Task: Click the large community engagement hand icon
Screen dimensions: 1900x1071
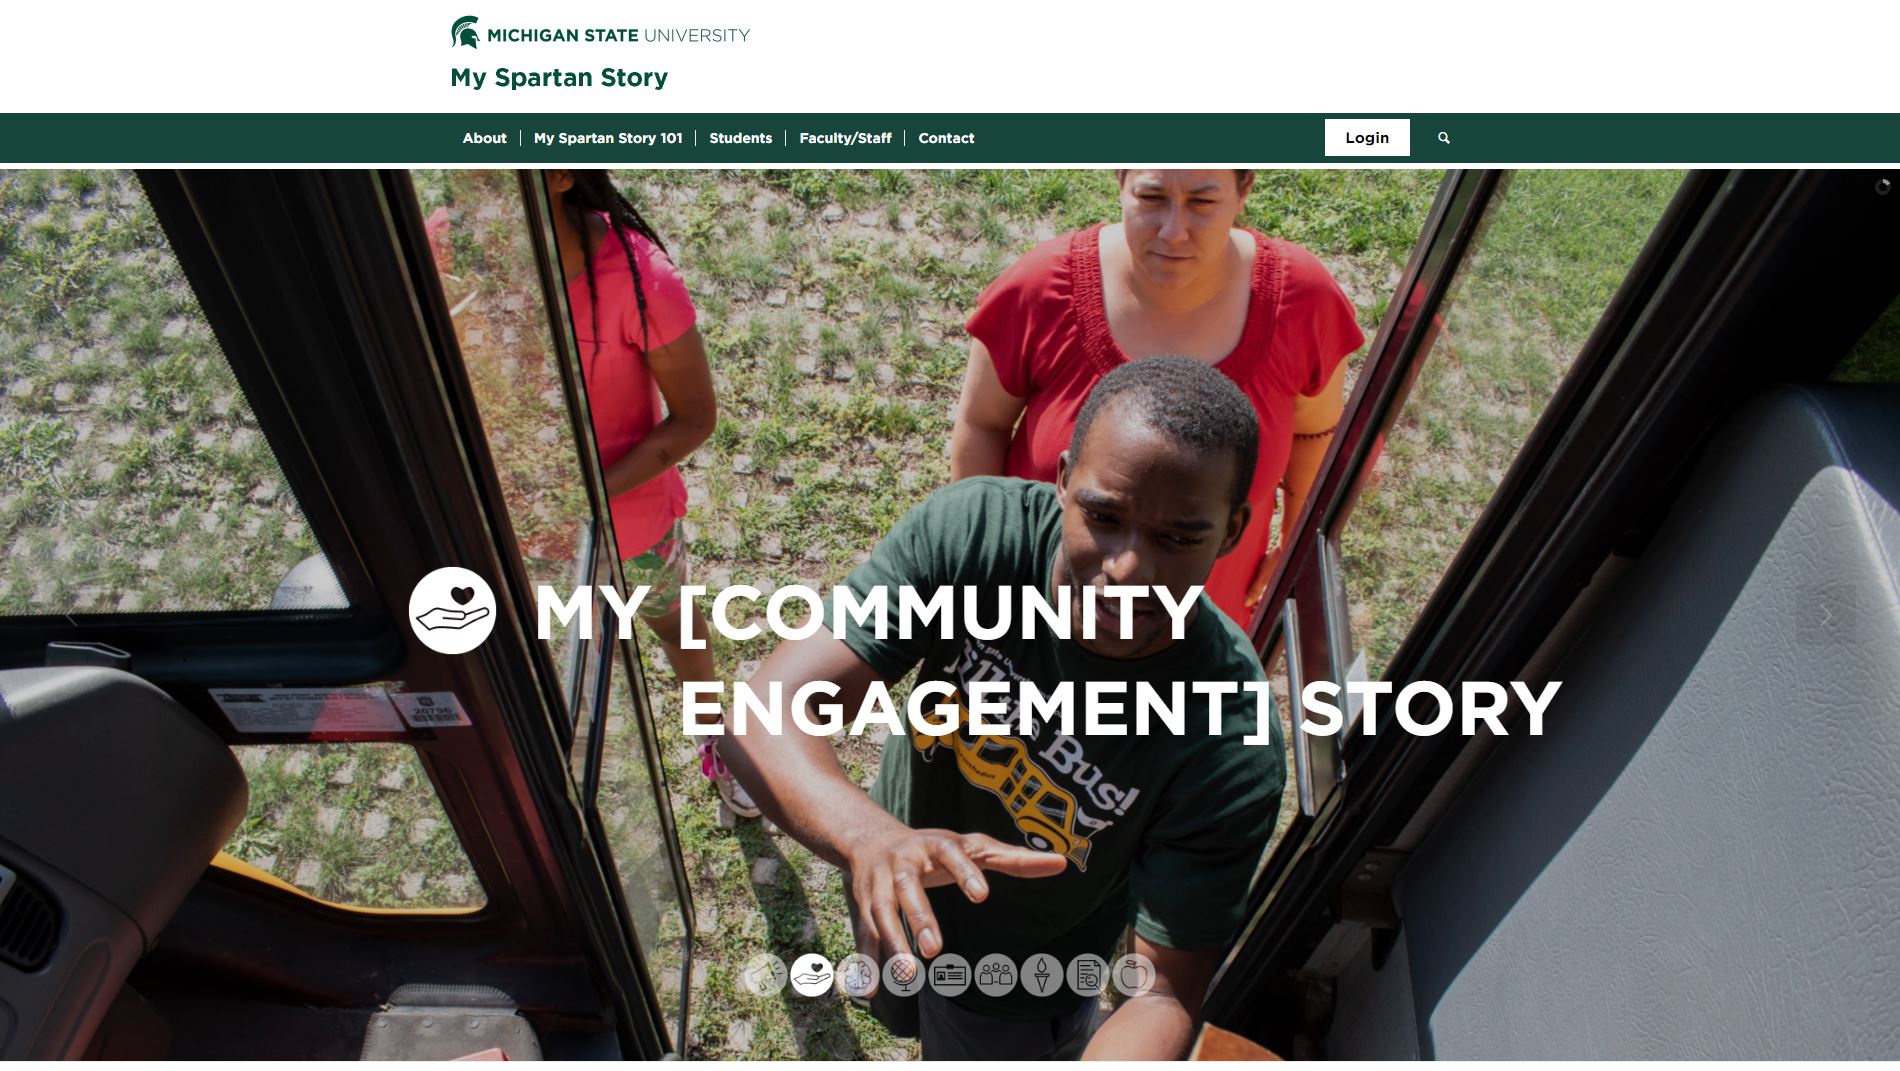Action: click(x=452, y=611)
